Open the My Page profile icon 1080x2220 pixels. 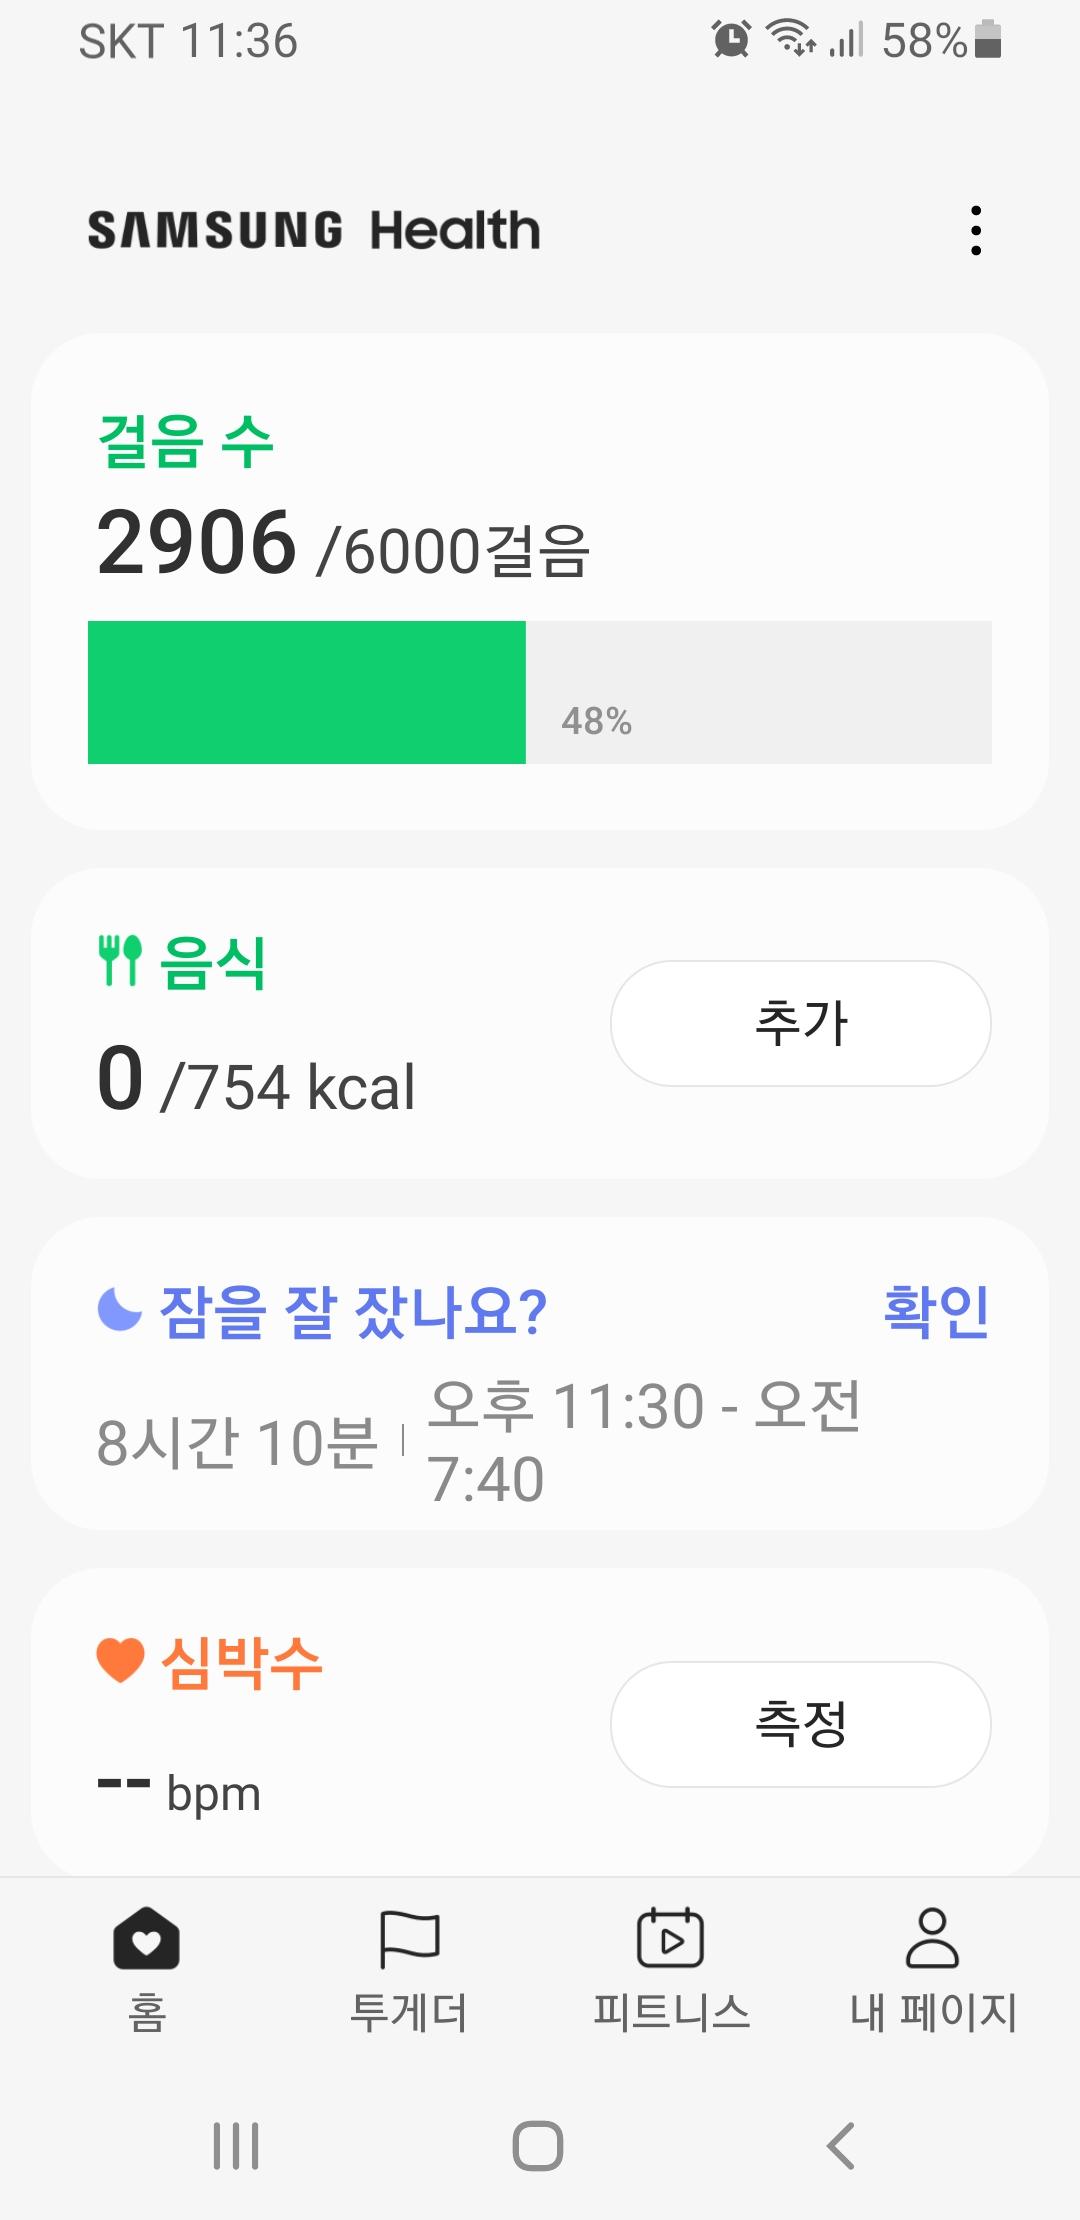click(x=932, y=1938)
